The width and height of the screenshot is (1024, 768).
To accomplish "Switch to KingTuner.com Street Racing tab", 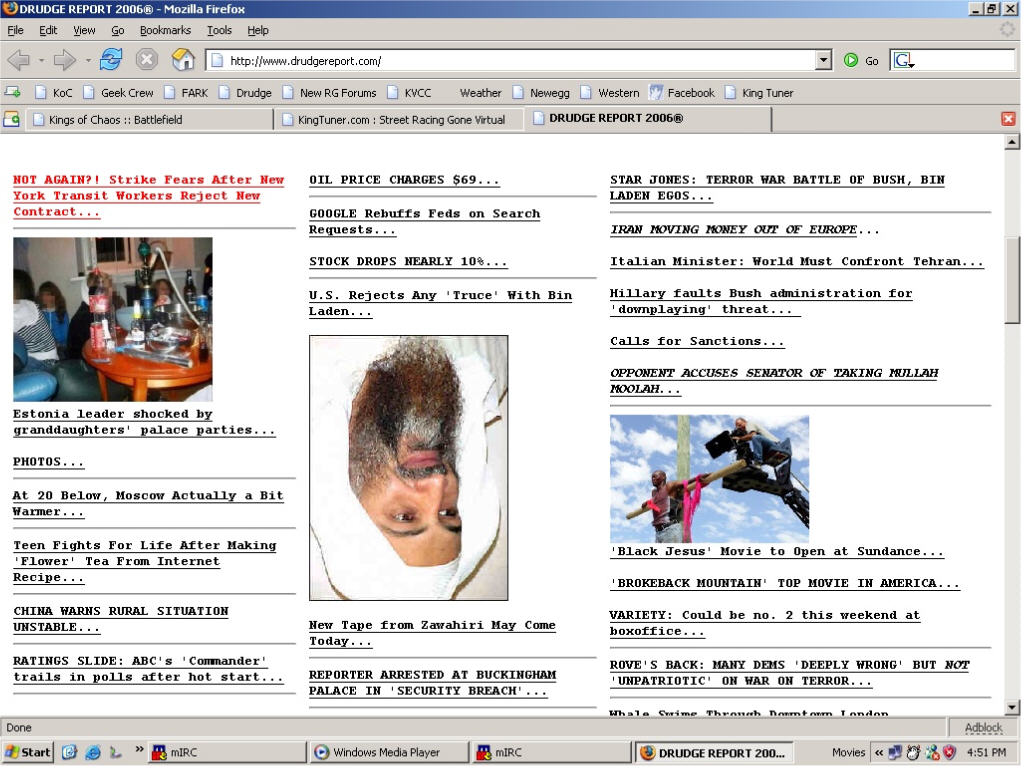I will point(399,120).
